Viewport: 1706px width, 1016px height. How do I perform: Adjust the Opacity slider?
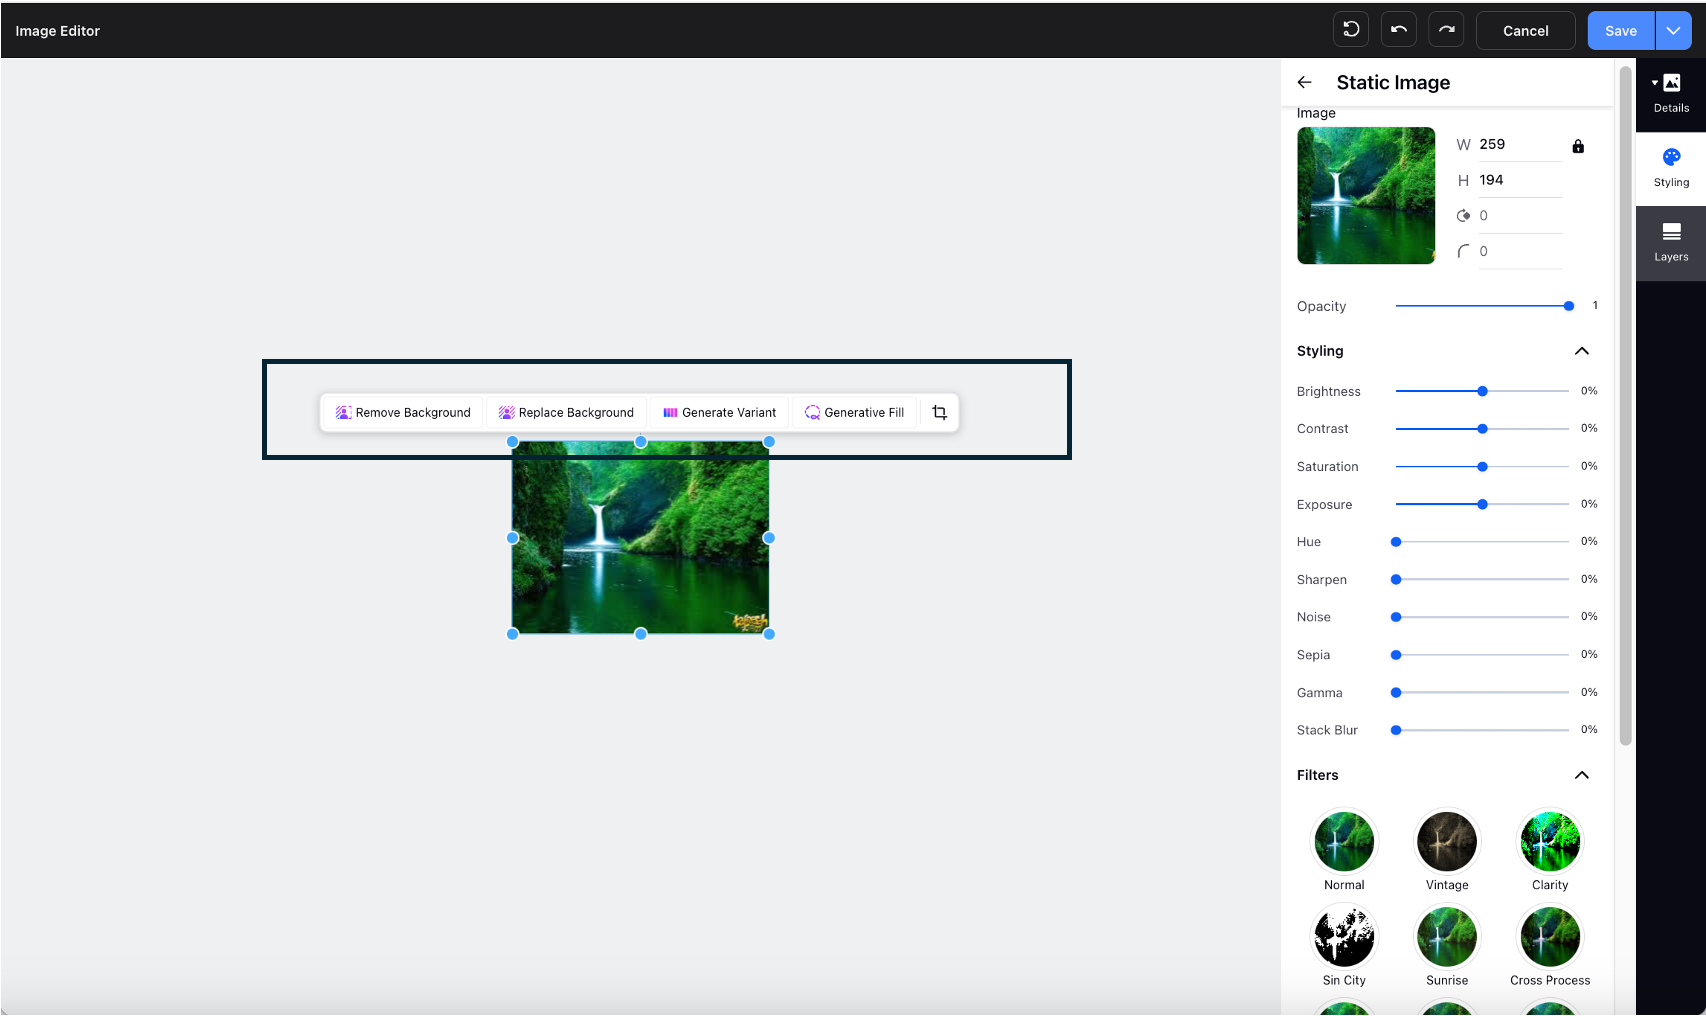[x=1482, y=306]
